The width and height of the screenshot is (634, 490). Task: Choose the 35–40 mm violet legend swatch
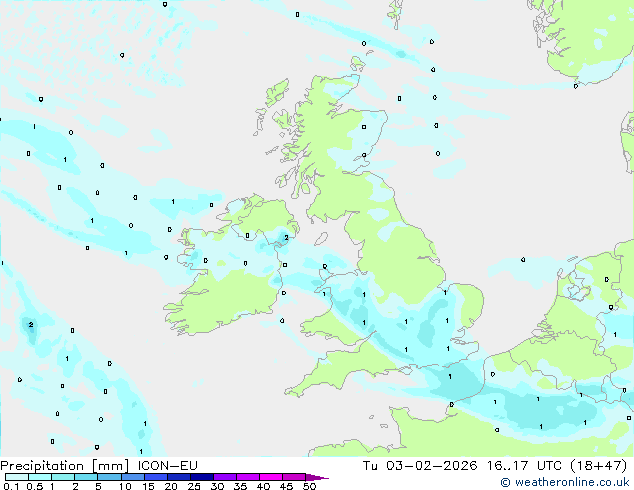(x=247, y=477)
